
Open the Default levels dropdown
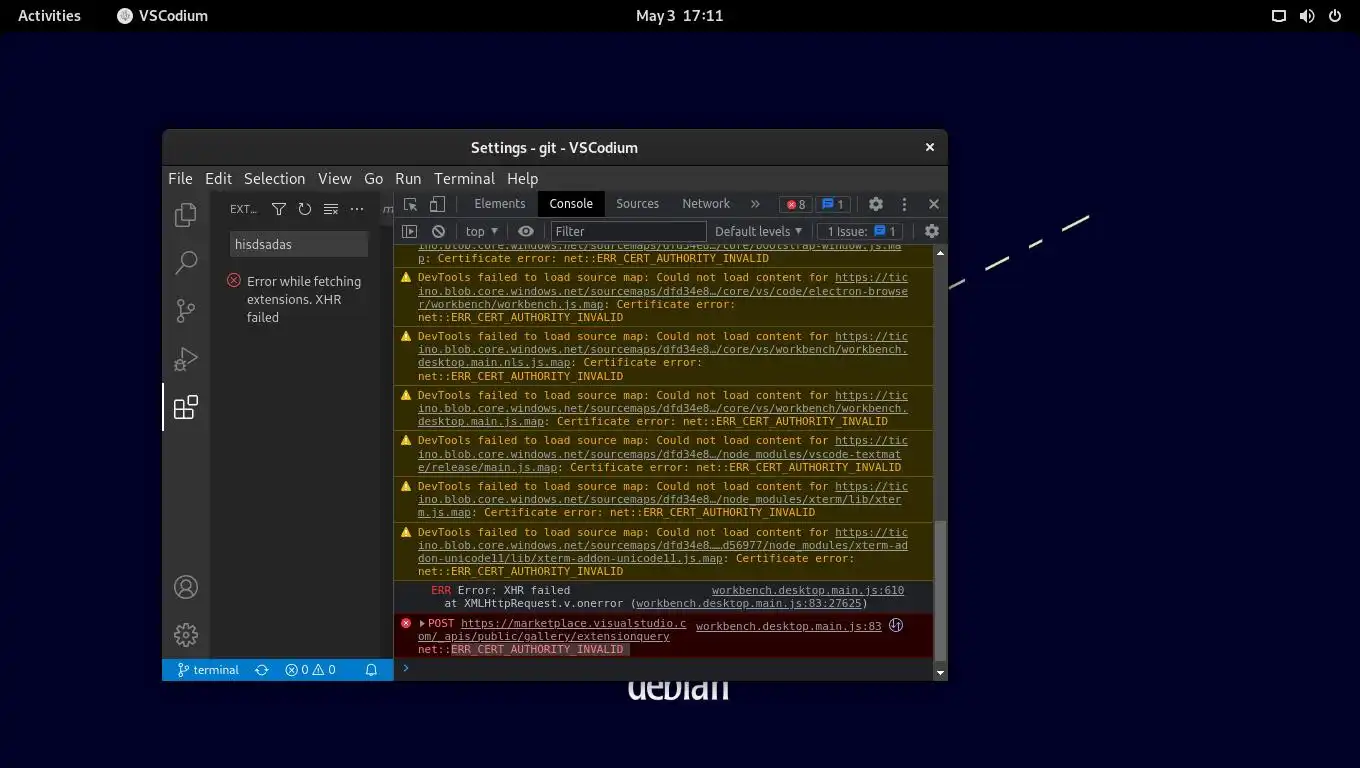pyautogui.click(x=758, y=231)
